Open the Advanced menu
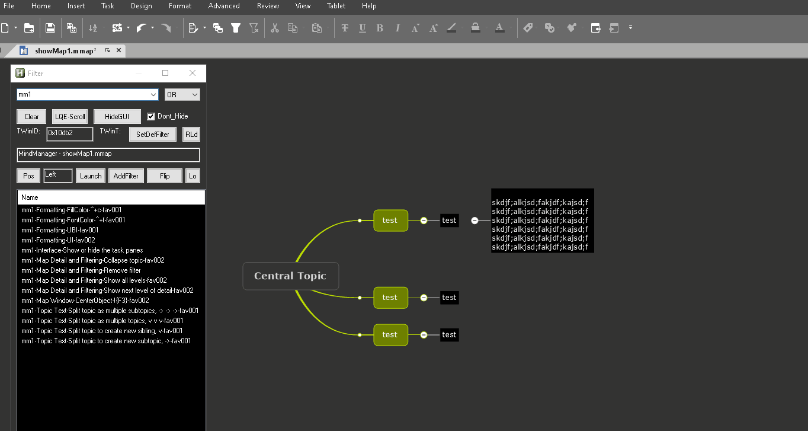The width and height of the screenshot is (808, 431). coord(224,6)
